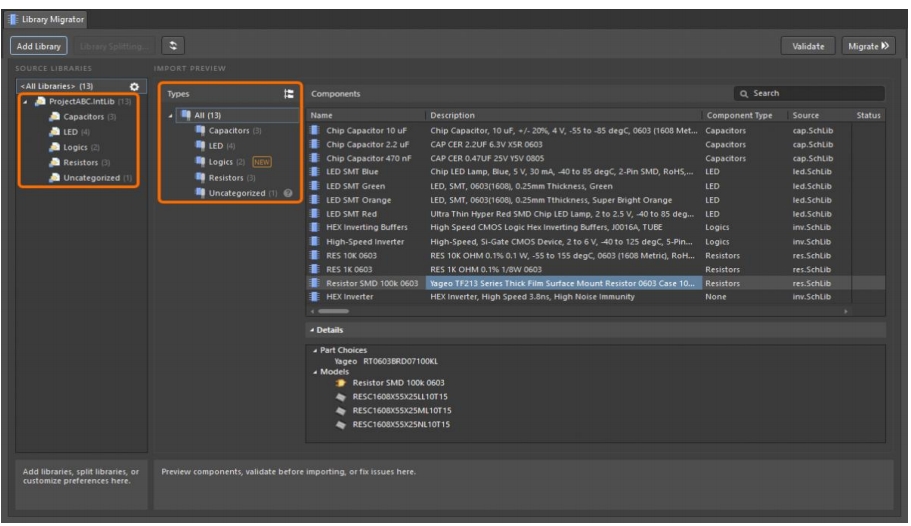Click the horizontal scrollbar in components table
The height and width of the screenshot is (526, 911).
pos(333,312)
